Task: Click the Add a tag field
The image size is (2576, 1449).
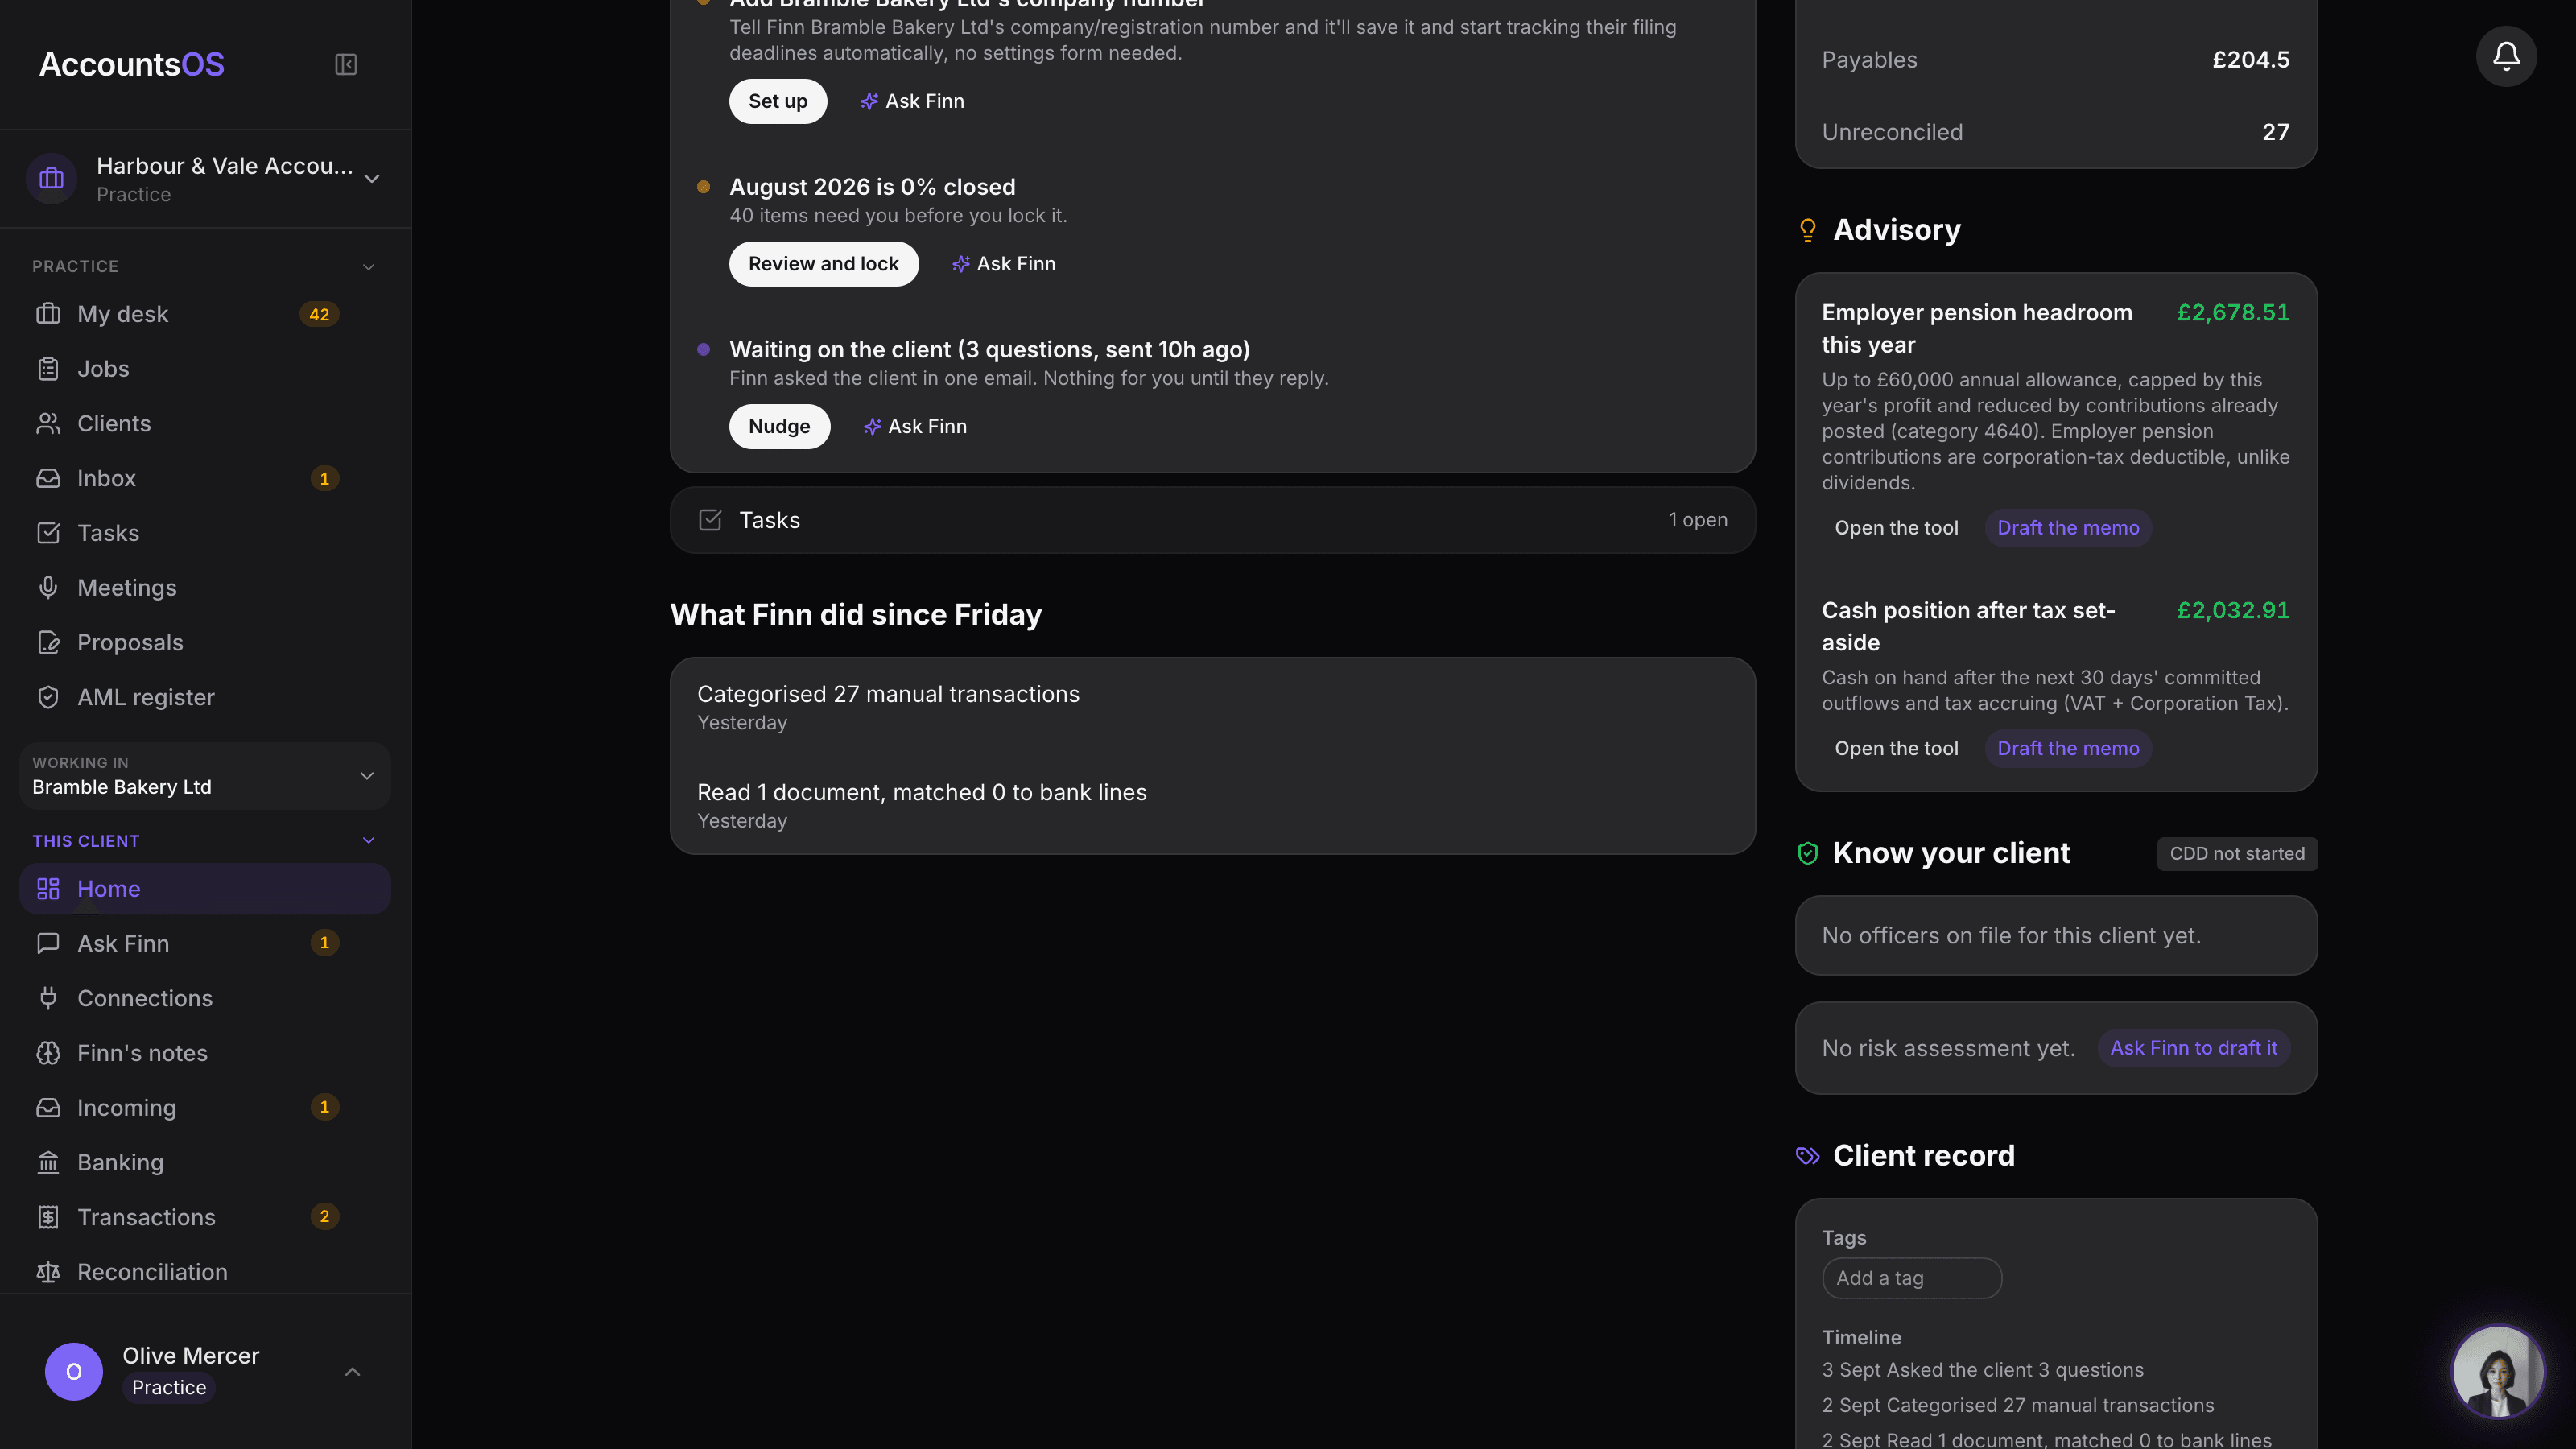Action: click(x=1911, y=1278)
